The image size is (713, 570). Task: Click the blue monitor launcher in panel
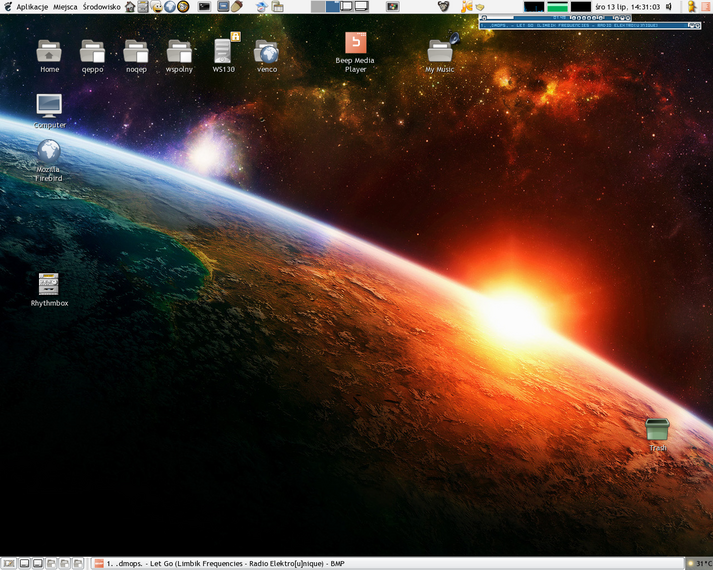(x=223, y=6)
